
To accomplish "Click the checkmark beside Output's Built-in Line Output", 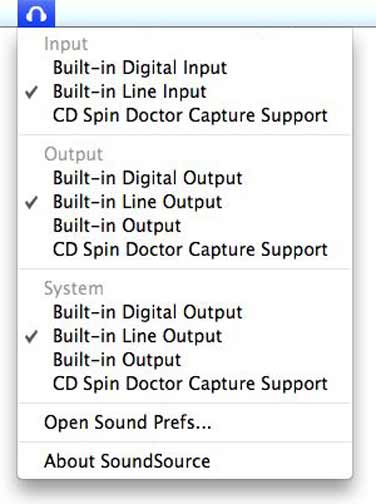I will pyautogui.click(x=31, y=203).
